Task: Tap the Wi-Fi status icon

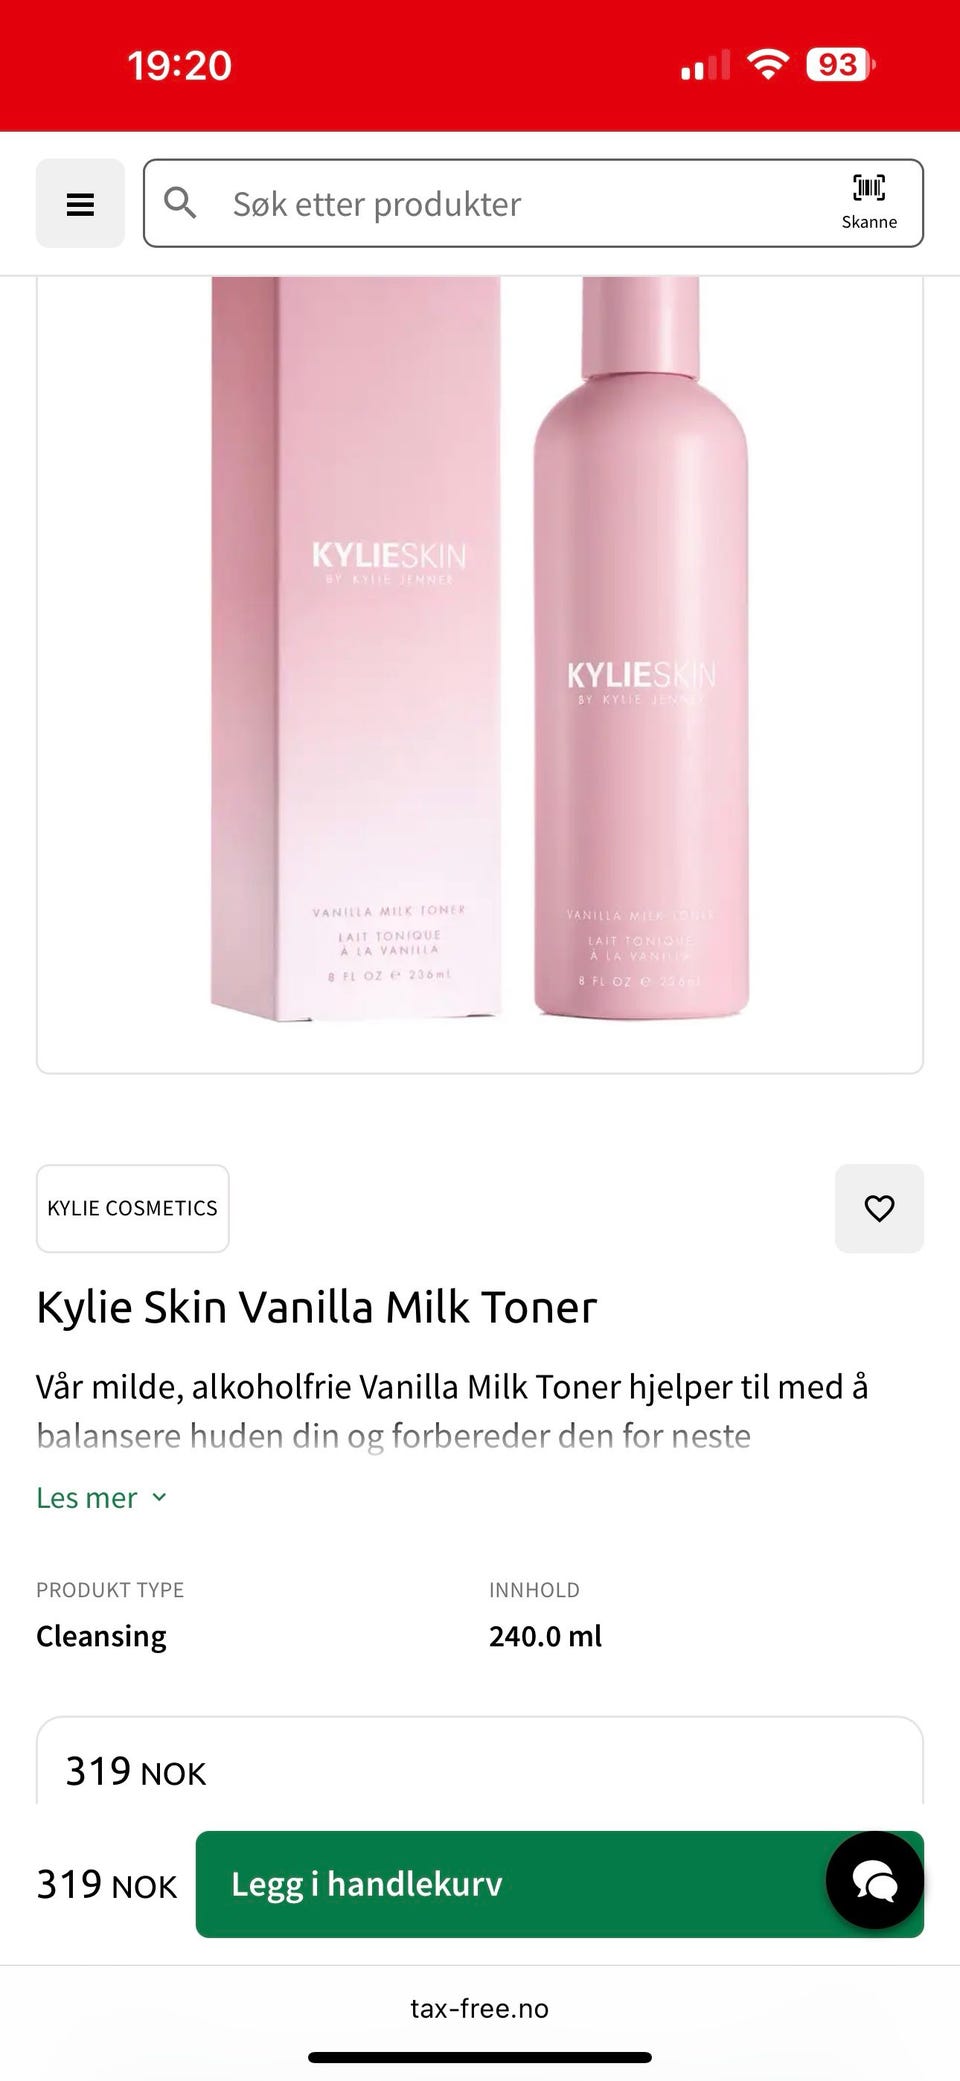Action: coord(768,65)
